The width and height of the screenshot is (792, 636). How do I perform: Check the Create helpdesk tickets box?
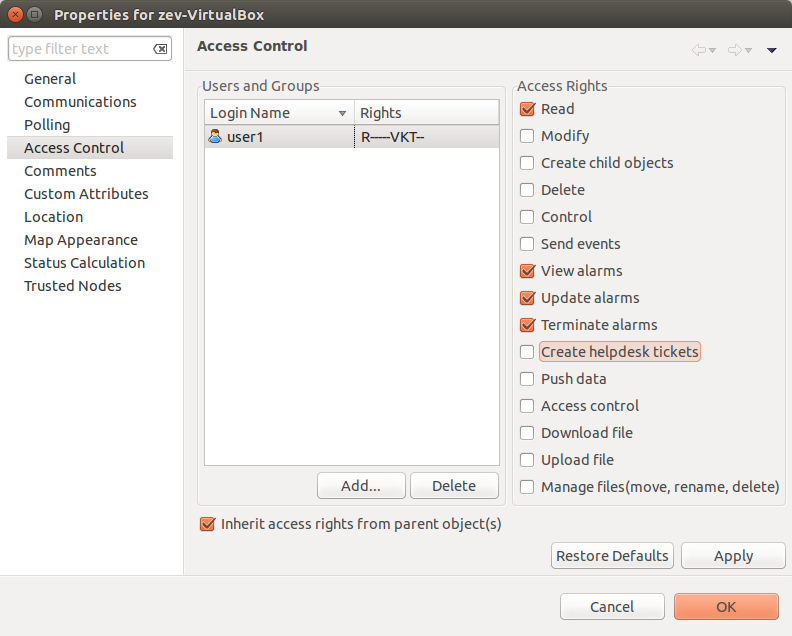pyautogui.click(x=527, y=352)
